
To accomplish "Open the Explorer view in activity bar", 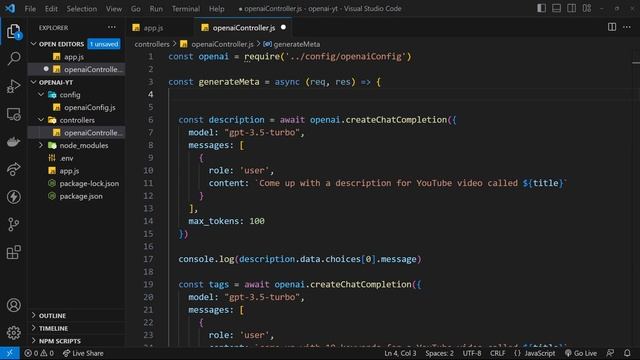I will [13, 31].
